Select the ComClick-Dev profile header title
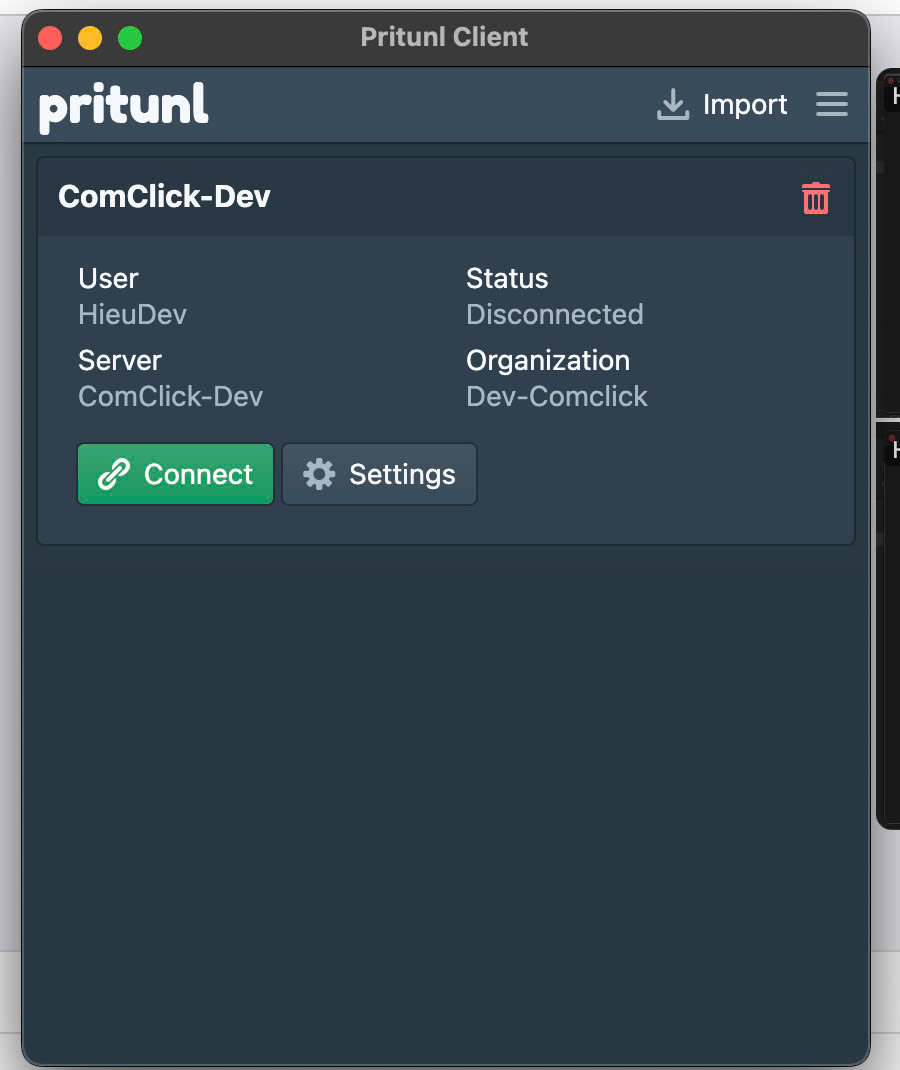The width and height of the screenshot is (900, 1070). (x=164, y=197)
